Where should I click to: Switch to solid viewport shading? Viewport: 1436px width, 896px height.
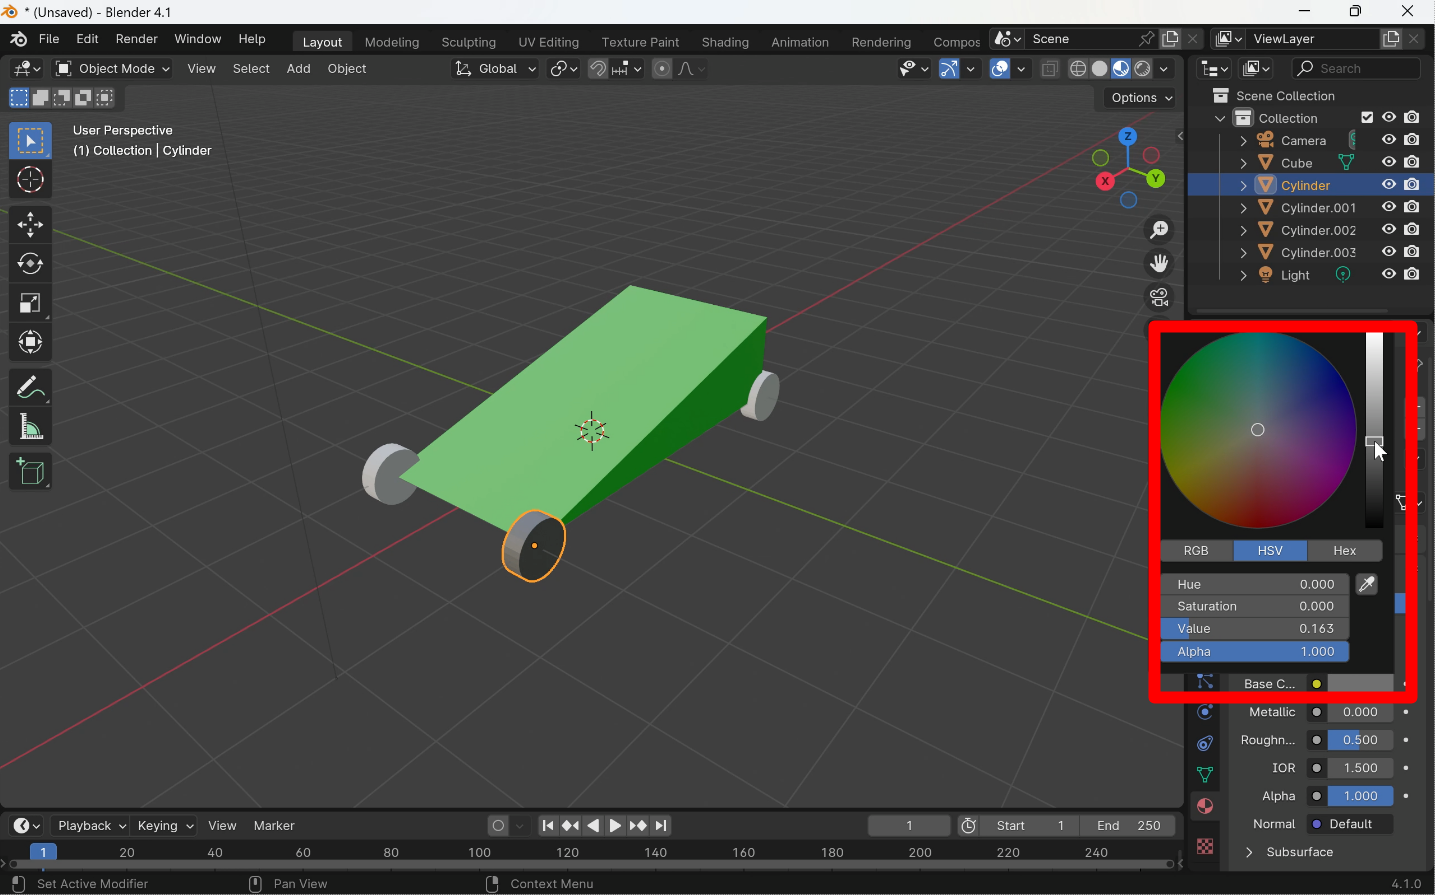pos(1099,69)
